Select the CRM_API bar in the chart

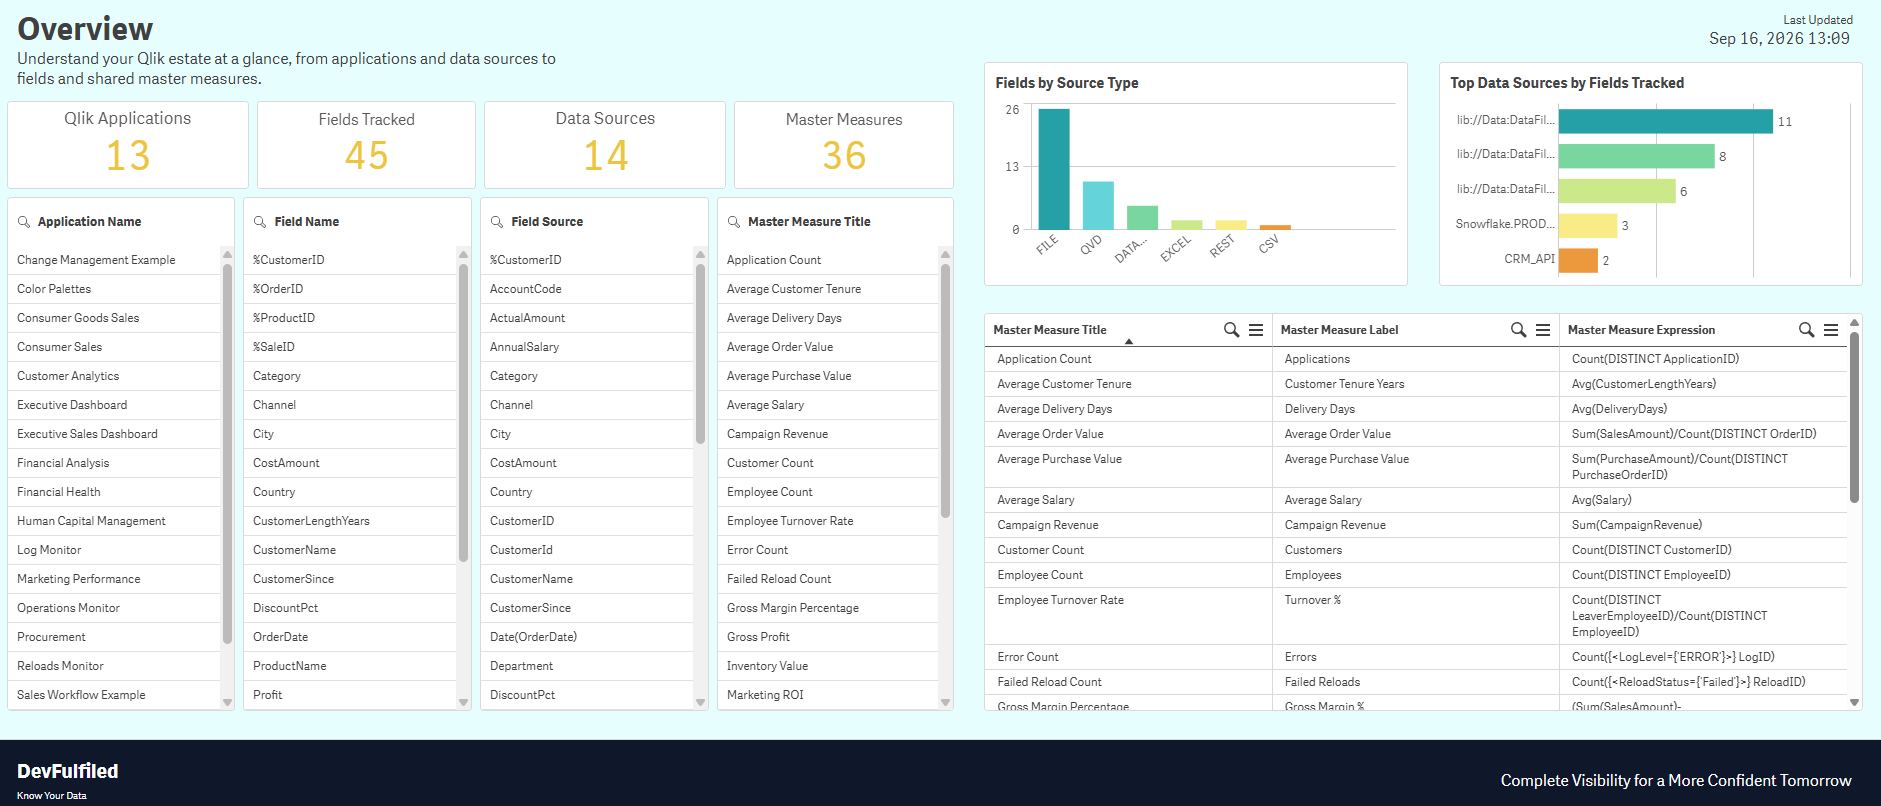[1578, 260]
